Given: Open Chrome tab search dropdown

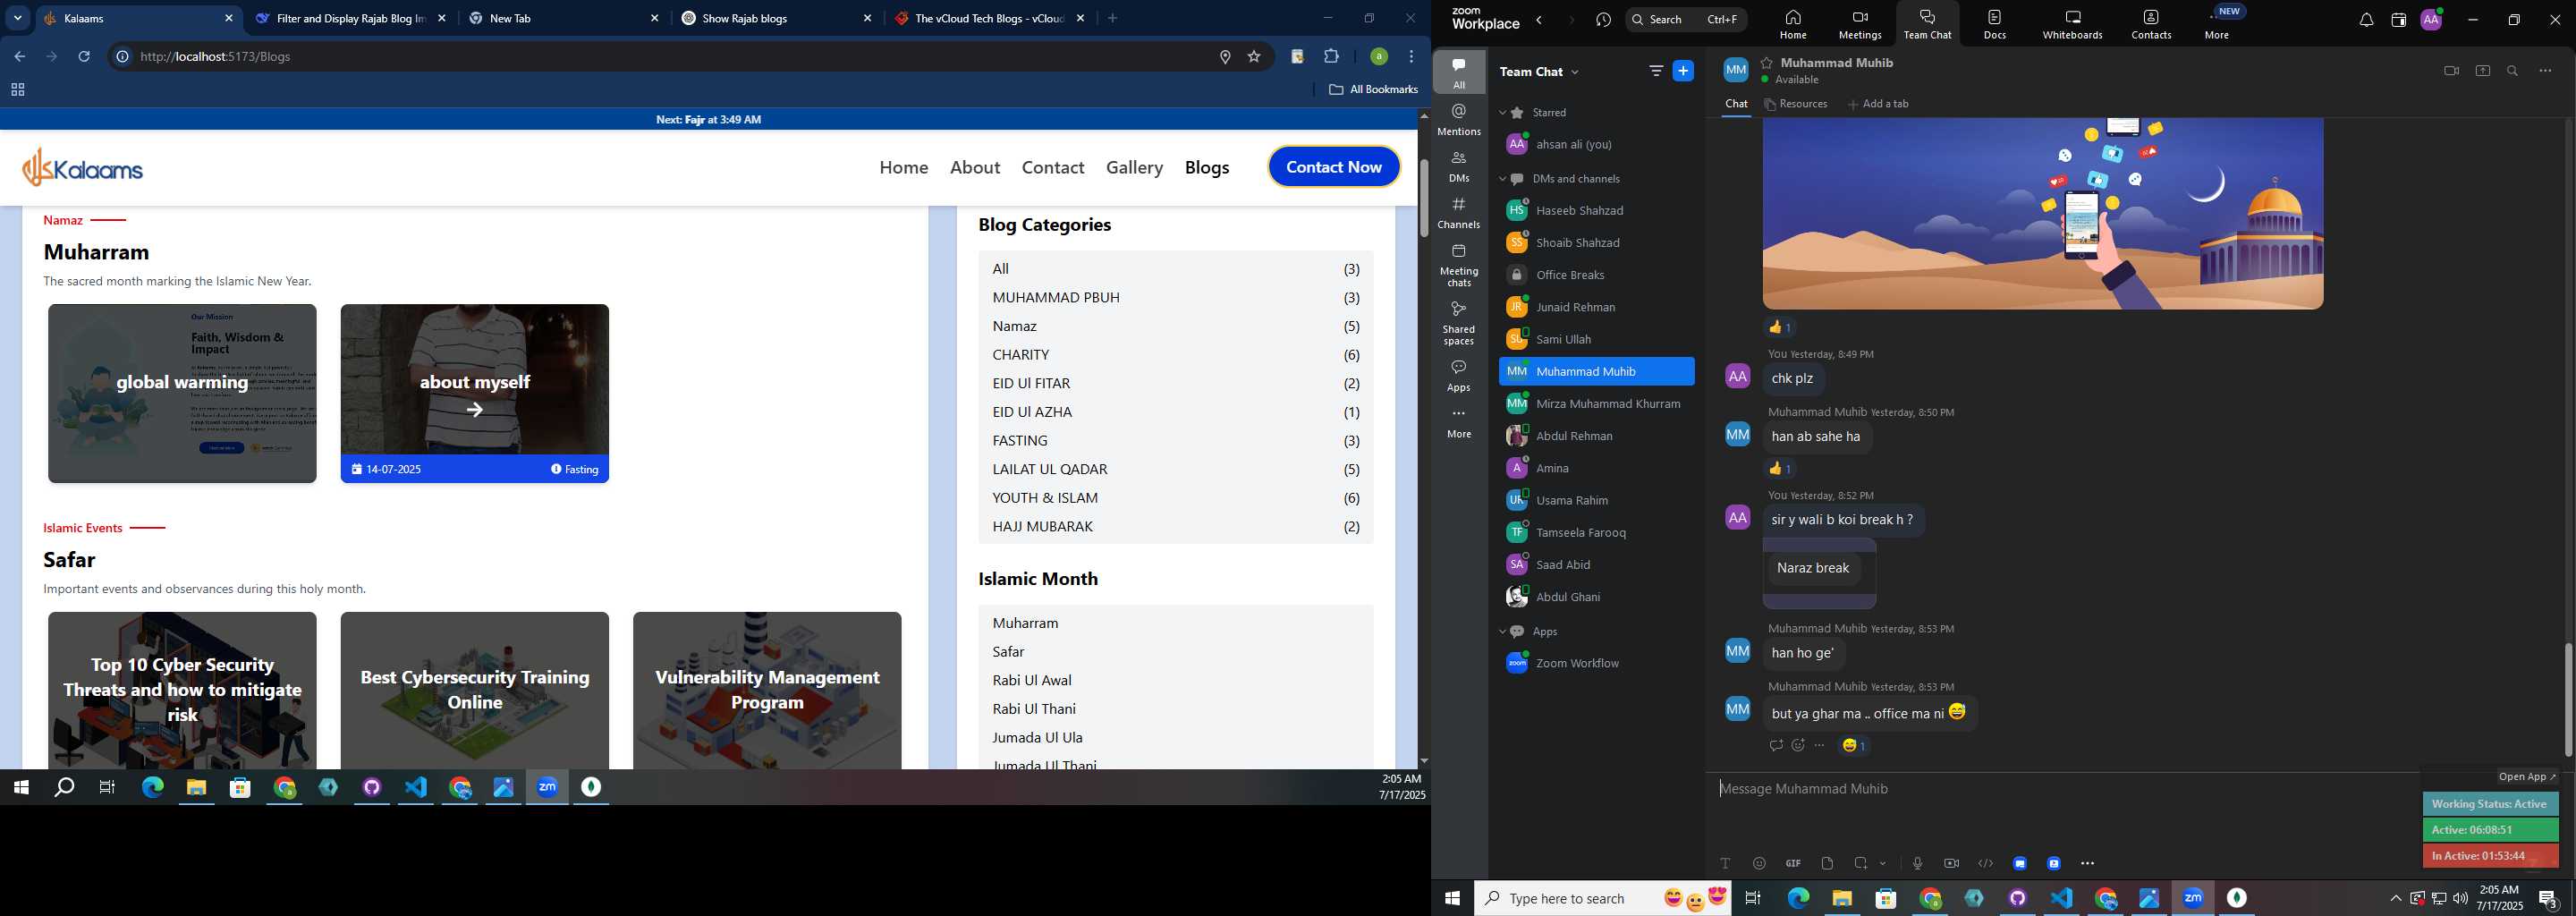Looking at the screenshot, I should tap(17, 18).
